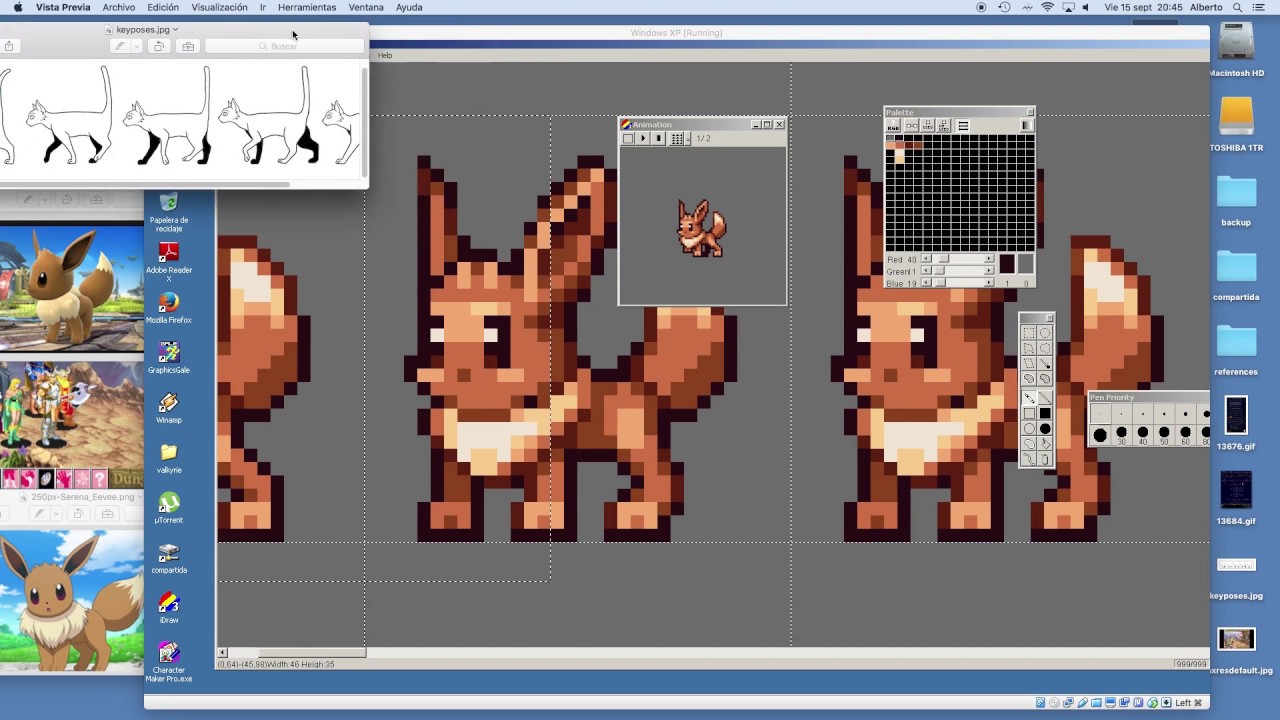The height and width of the screenshot is (720, 1280).
Task: Open Winamp desktop shortcut
Action: pos(169,407)
